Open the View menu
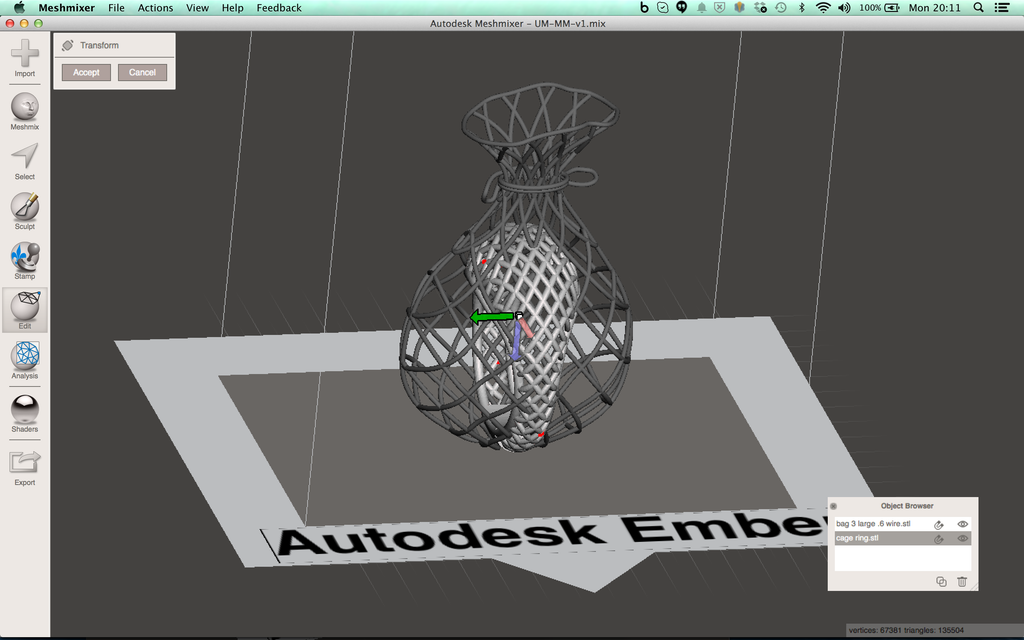Image resolution: width=1024 pixels, height=640 pixels. click(197, 8)
